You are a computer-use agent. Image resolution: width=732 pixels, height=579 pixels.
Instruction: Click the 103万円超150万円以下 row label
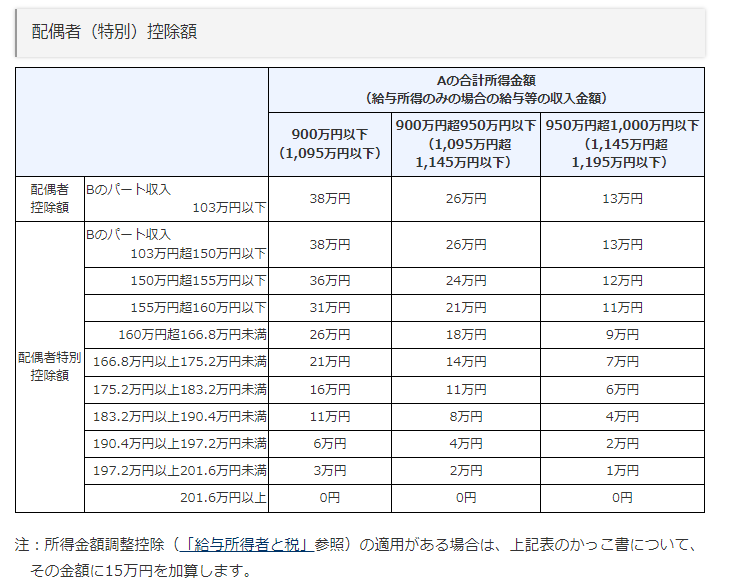coord(176,244)
